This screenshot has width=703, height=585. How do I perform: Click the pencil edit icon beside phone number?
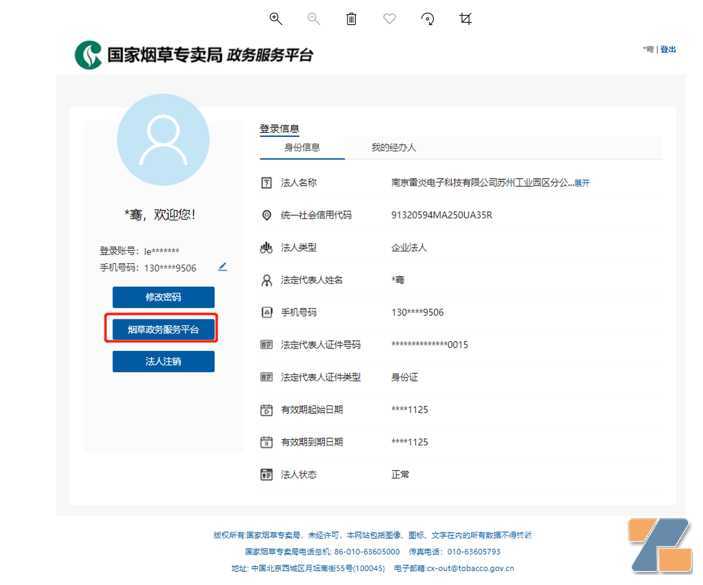pyautogui.click(x=222, y=267)
